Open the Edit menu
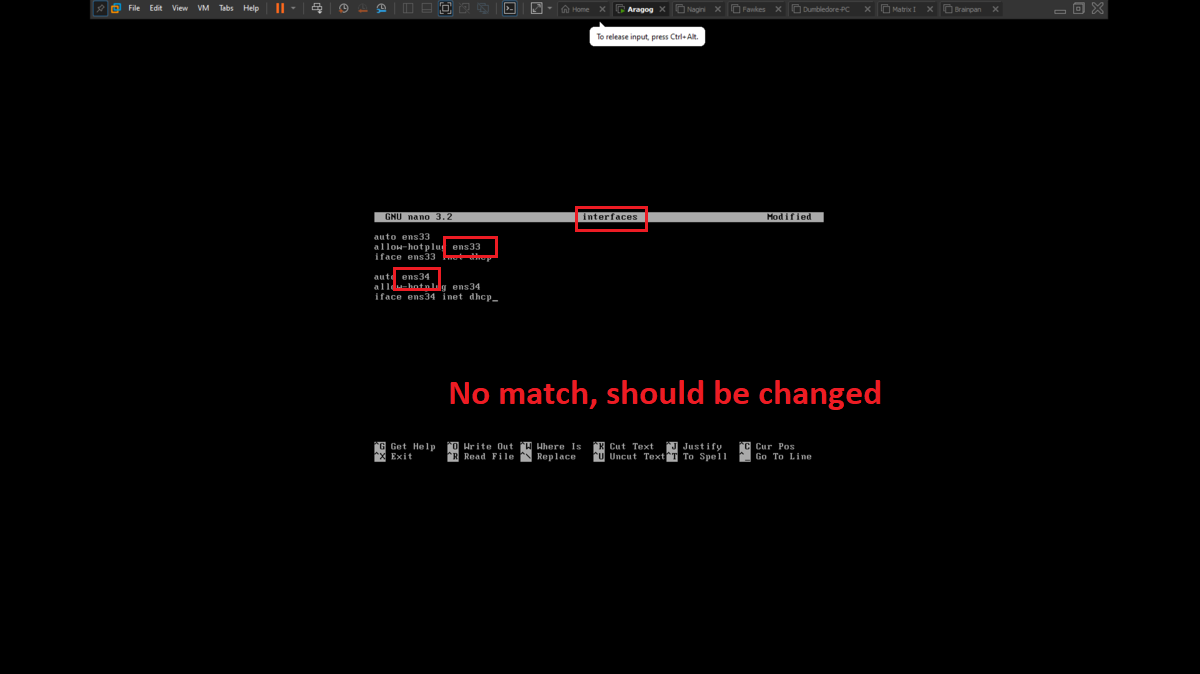Screen dimensions: 1200x674 coord(156,8)
